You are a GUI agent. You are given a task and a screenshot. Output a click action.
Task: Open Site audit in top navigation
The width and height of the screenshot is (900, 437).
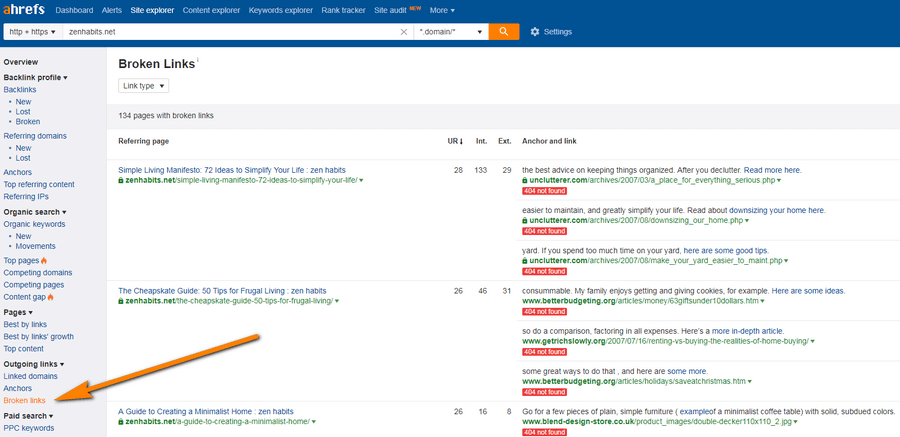pos(390,10)
